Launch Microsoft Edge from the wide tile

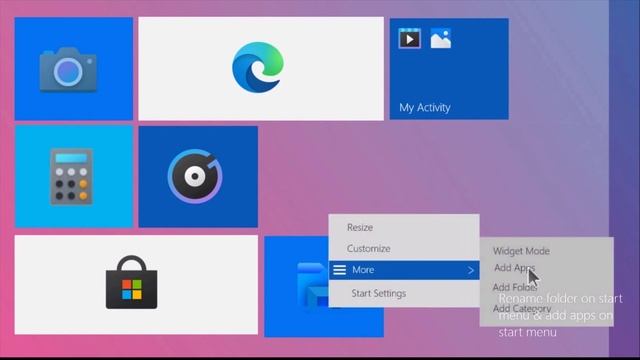click(261, 69)
